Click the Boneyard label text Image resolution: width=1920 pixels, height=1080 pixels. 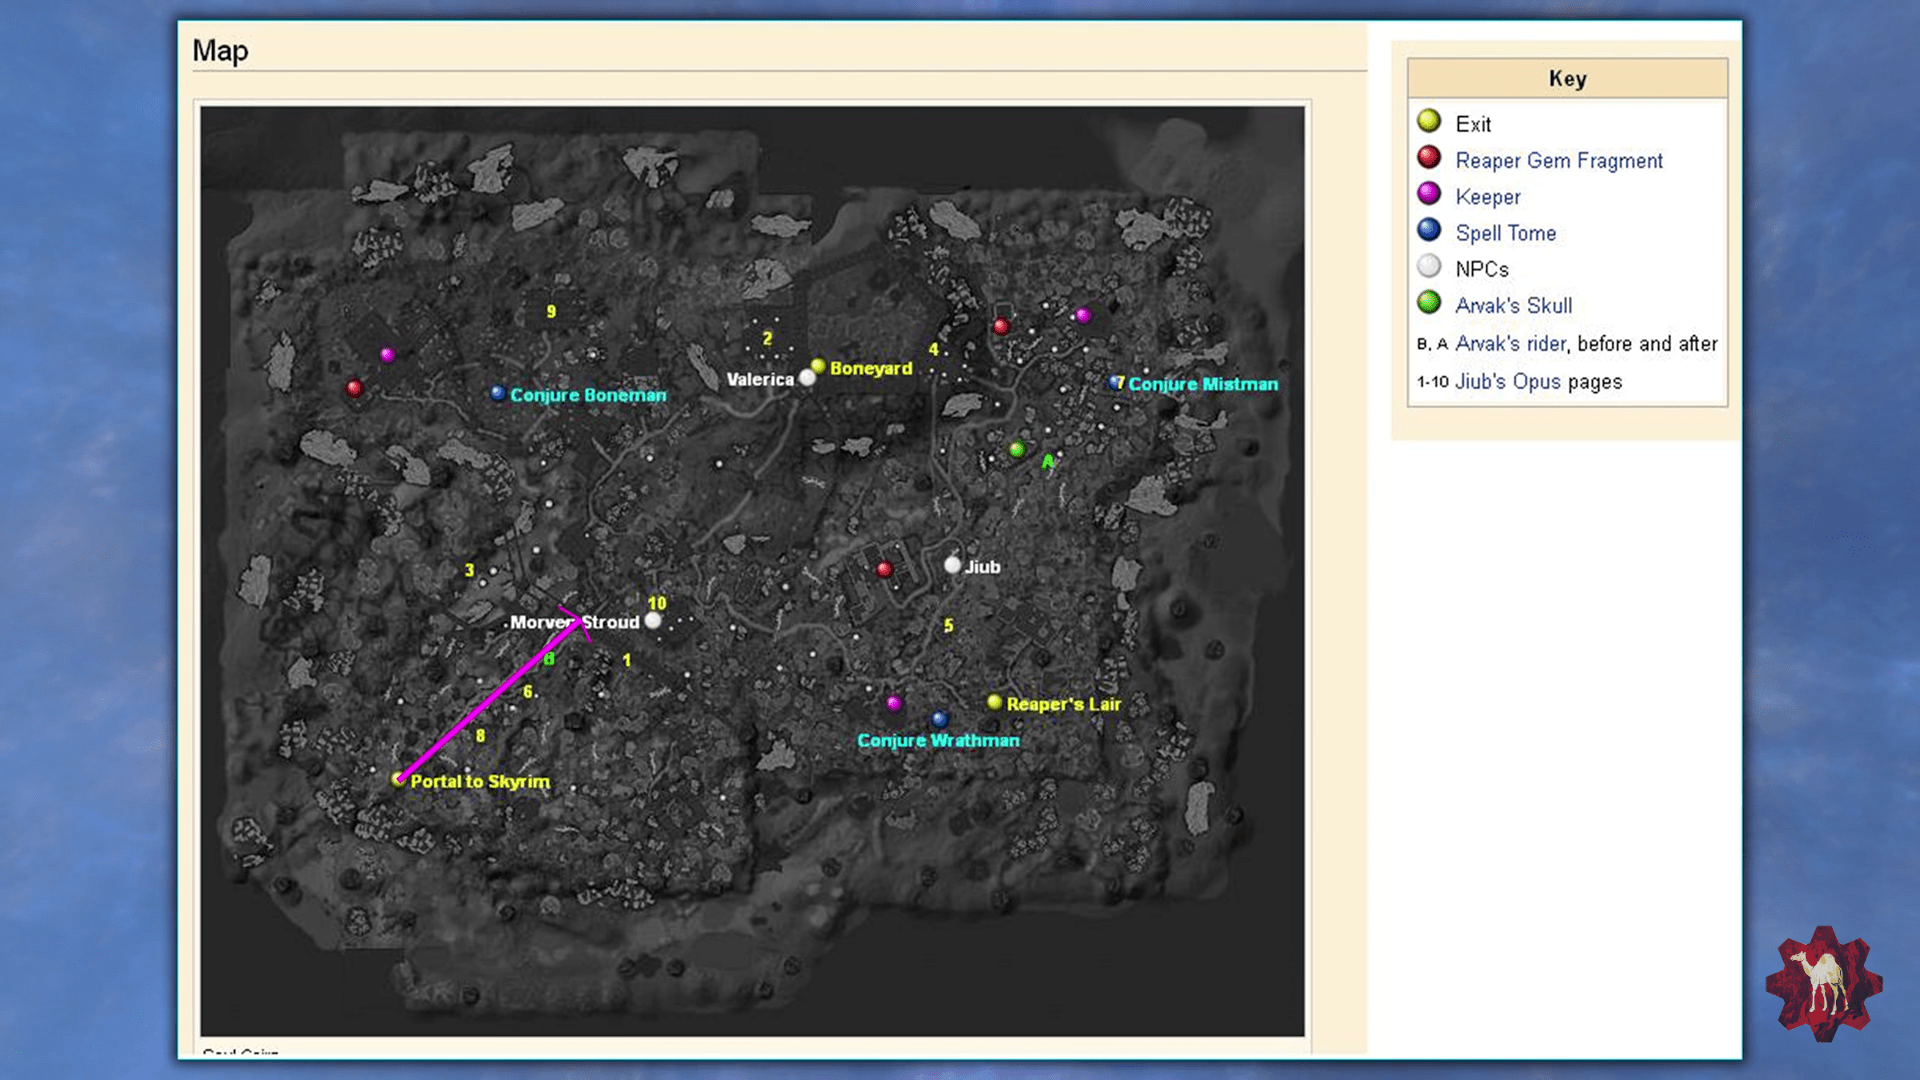[x=871, y=368]
